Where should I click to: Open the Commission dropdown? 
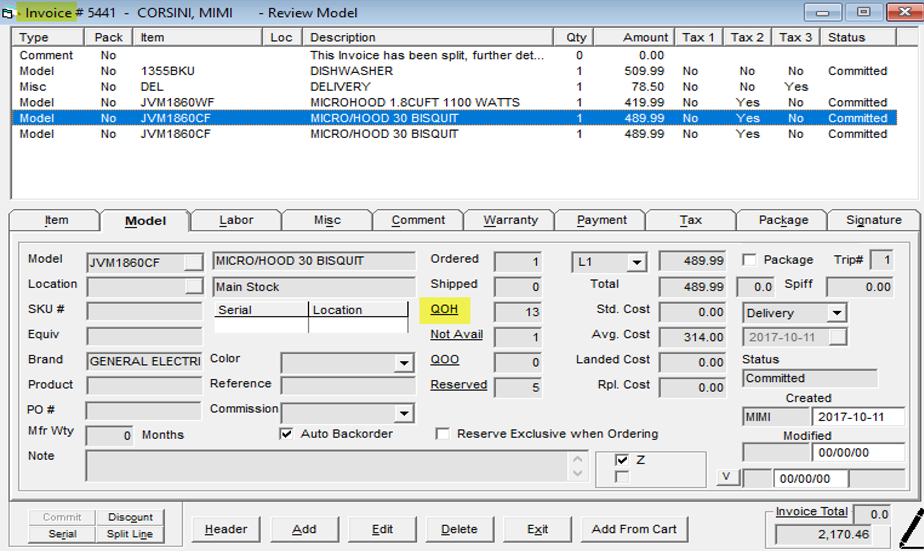404,413
